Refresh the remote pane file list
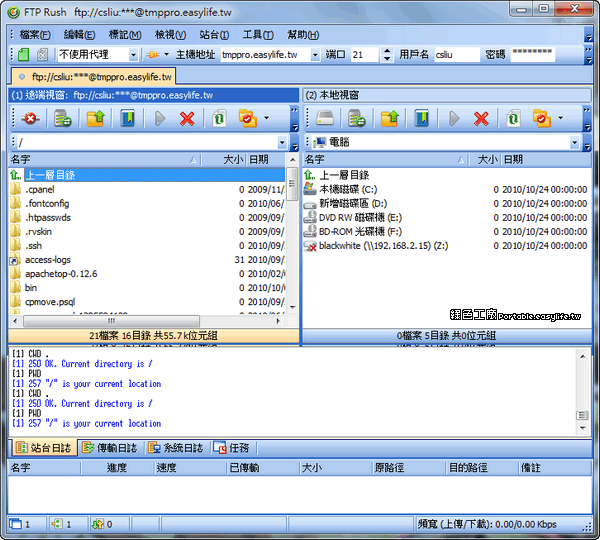Image resolution: width=600 pixels, height=540 pixels. point(219,119)
